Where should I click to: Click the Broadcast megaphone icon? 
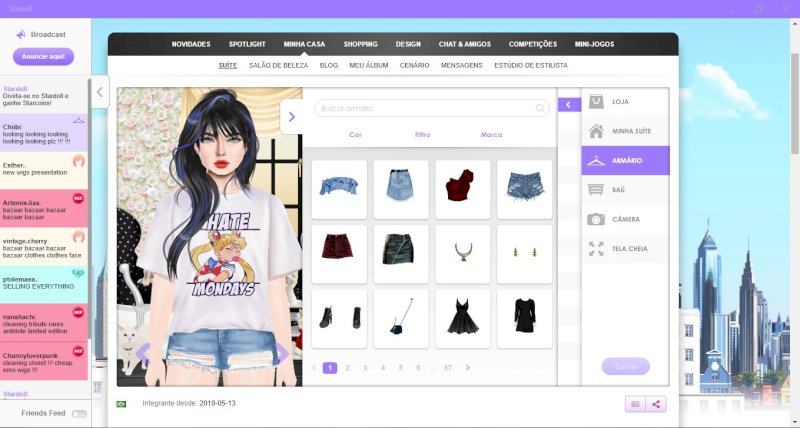pyautogui.click(x=21, y=34)
